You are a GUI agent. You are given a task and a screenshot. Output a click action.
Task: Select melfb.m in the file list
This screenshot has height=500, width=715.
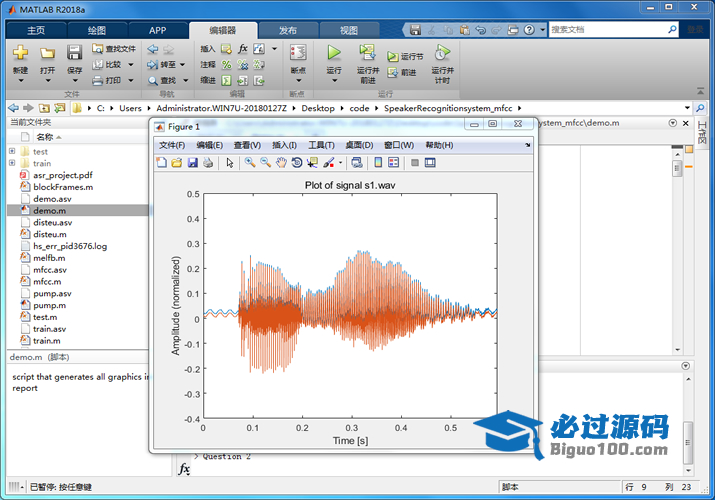click(x=49, y=258)
